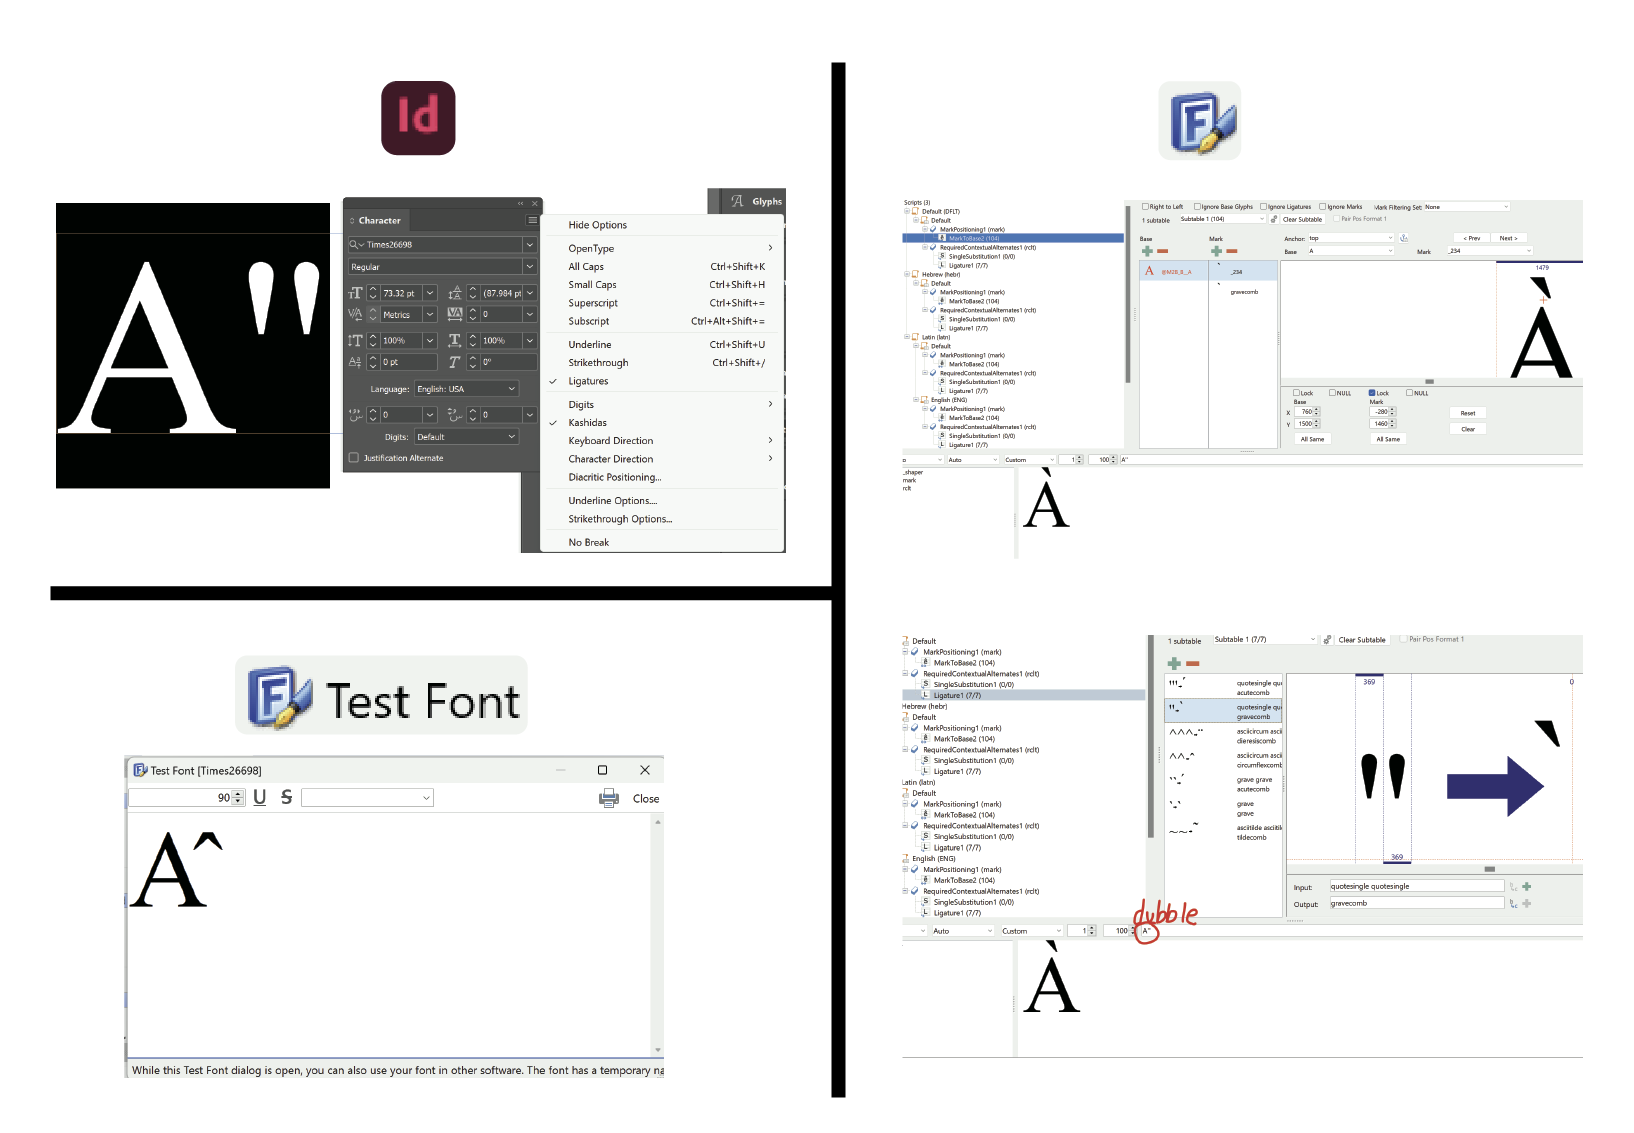Click Clear Subtable beside Subtable 1 (7/7)
This screenshot has height=1133, width=1634.
(1362, 640)
